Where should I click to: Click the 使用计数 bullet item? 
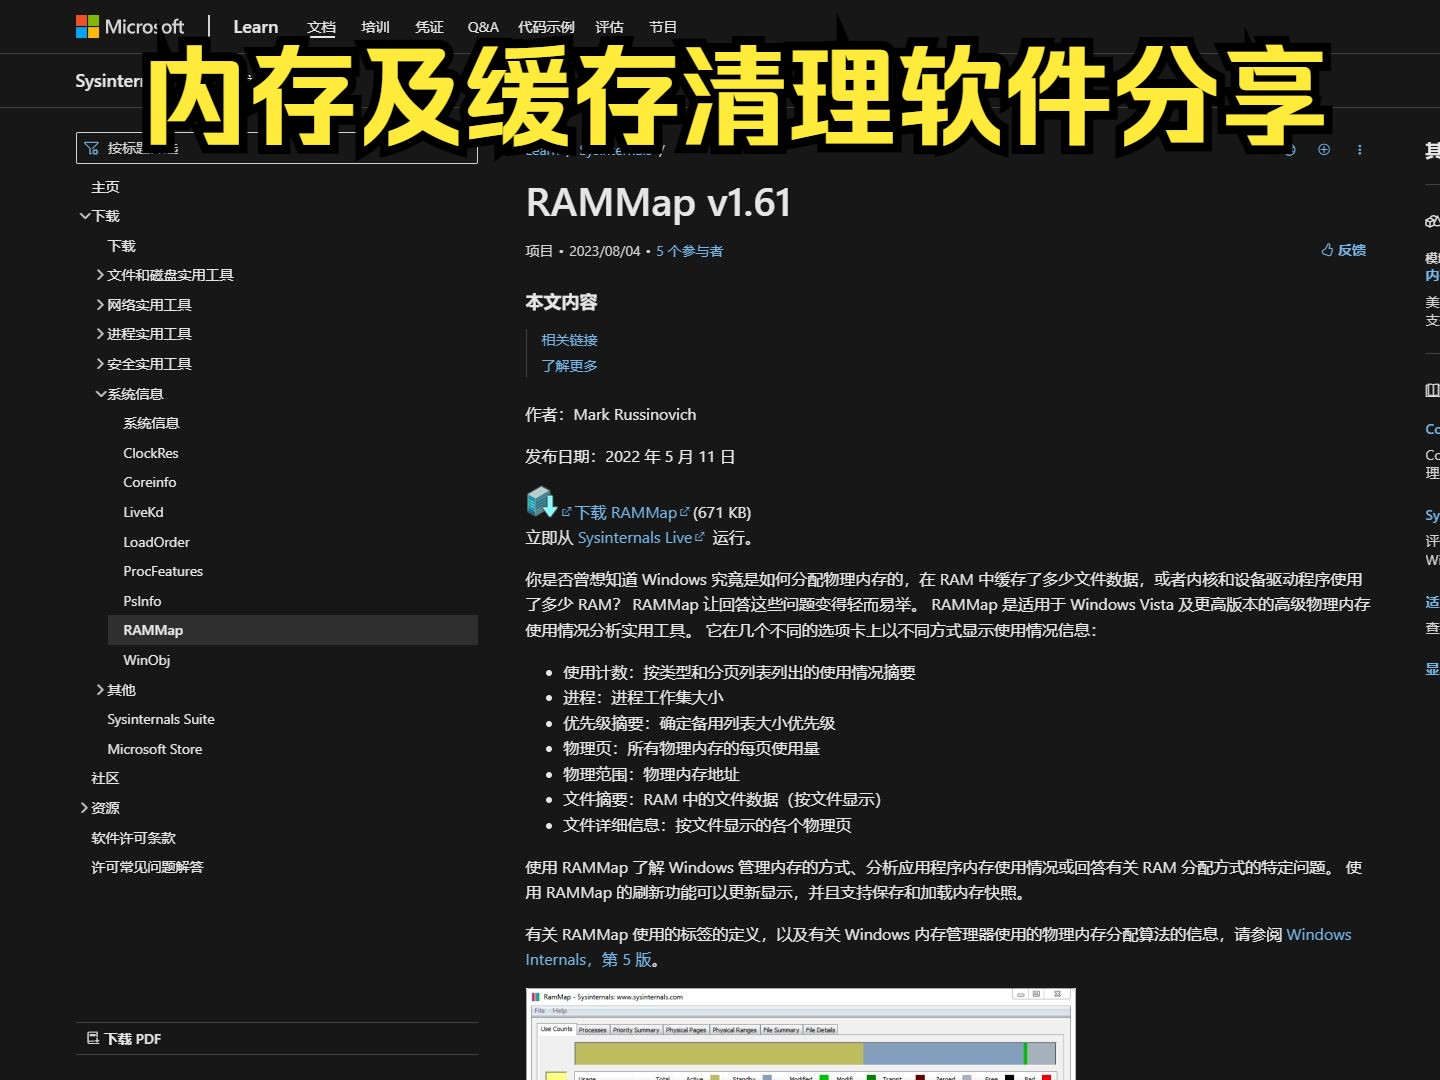pos(739,673)
